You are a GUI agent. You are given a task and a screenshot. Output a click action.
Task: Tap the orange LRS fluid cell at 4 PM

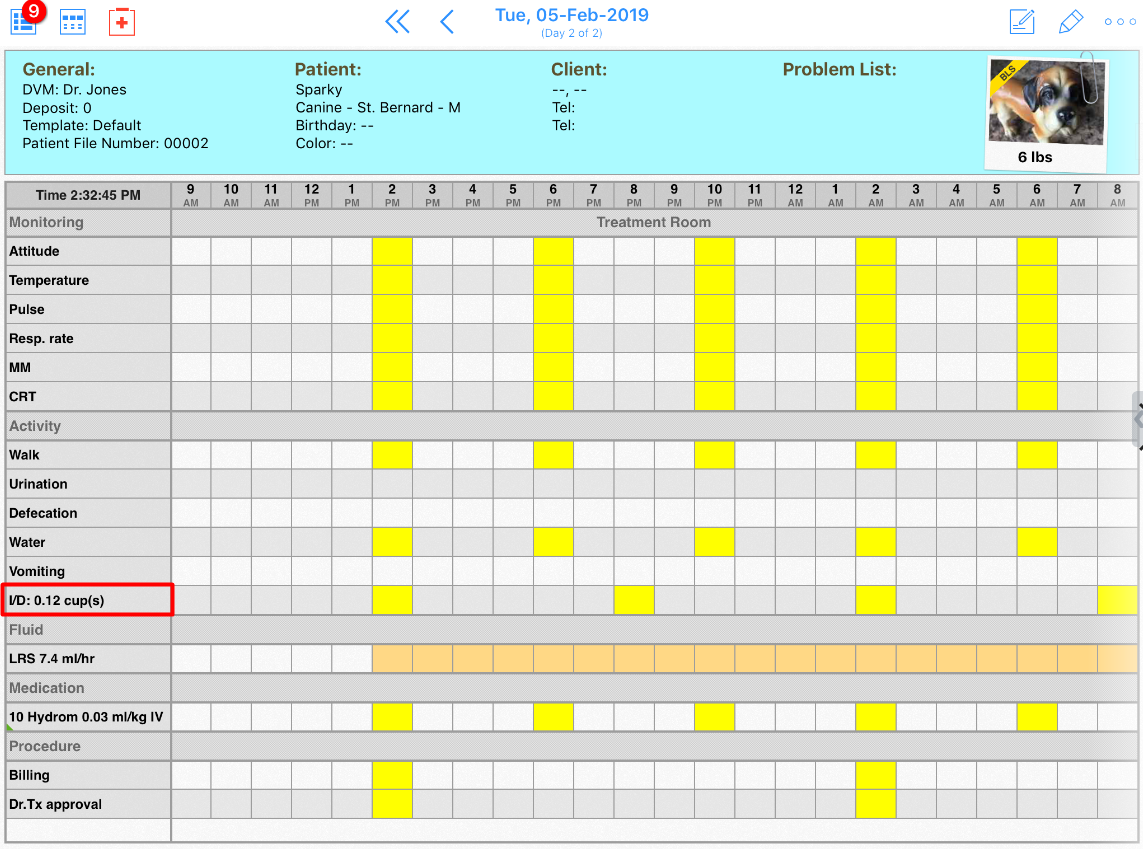(x=473, y=659)
